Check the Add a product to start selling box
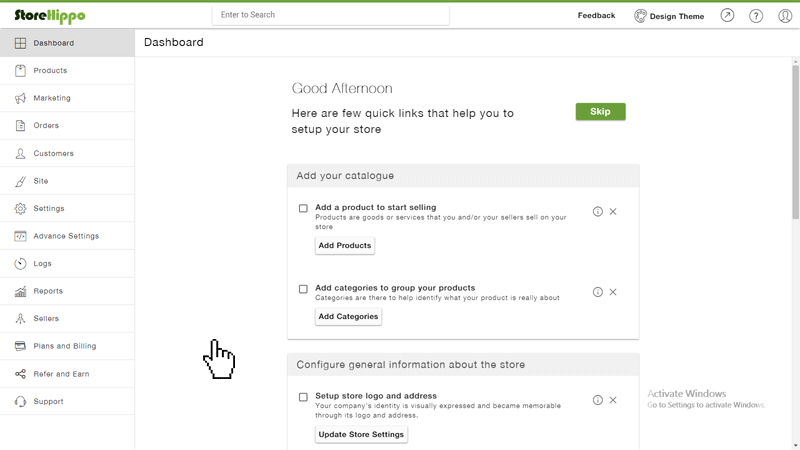The image size is (800, 450). click(x=303, y=208)
